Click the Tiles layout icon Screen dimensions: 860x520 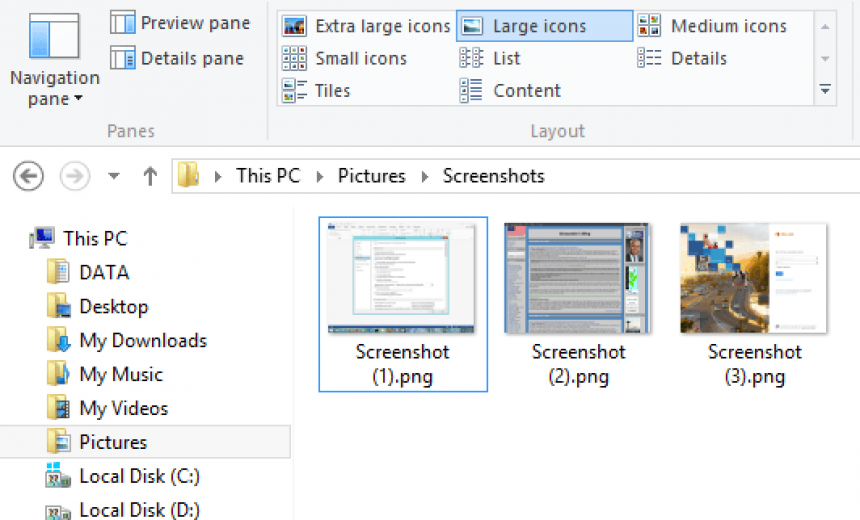pos(294,91)
